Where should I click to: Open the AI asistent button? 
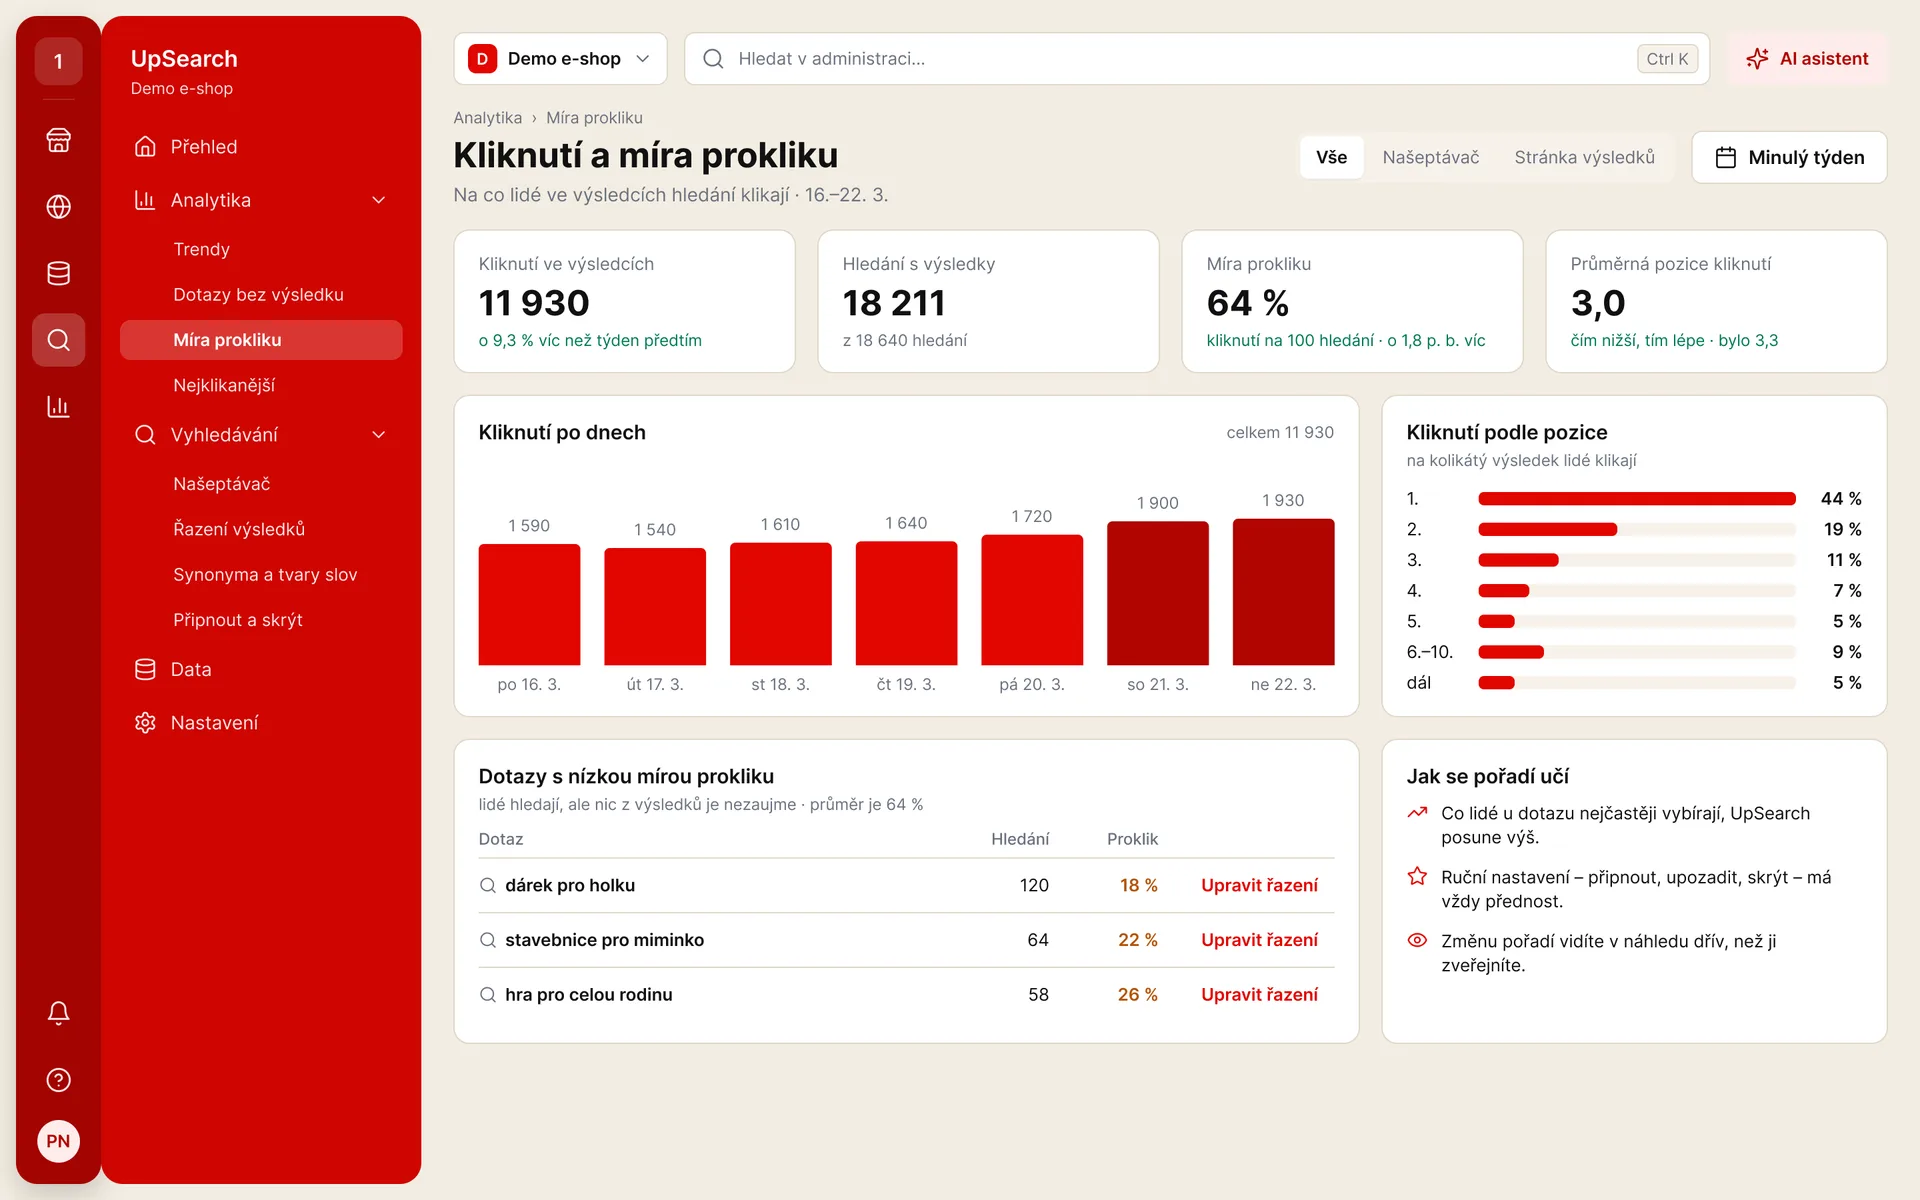[x=1807, y=59]
